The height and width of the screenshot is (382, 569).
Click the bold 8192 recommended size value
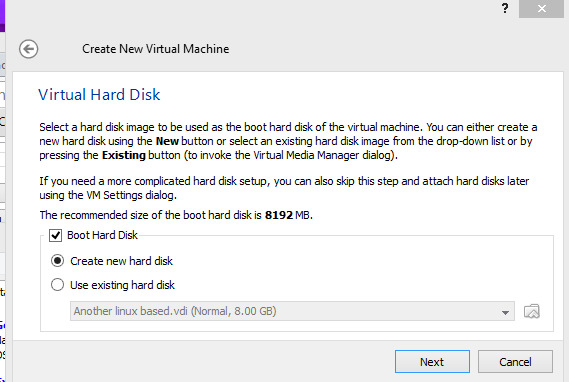point(279,215)
